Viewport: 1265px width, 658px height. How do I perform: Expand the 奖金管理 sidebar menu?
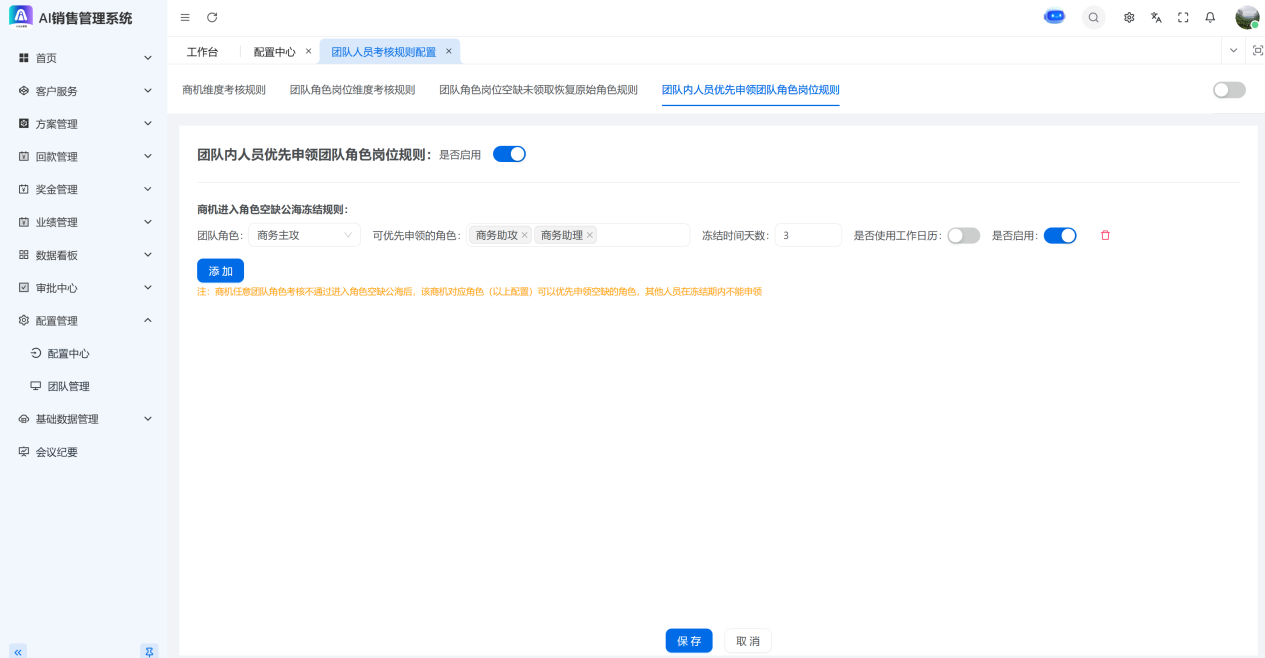[x=85, y=190]
